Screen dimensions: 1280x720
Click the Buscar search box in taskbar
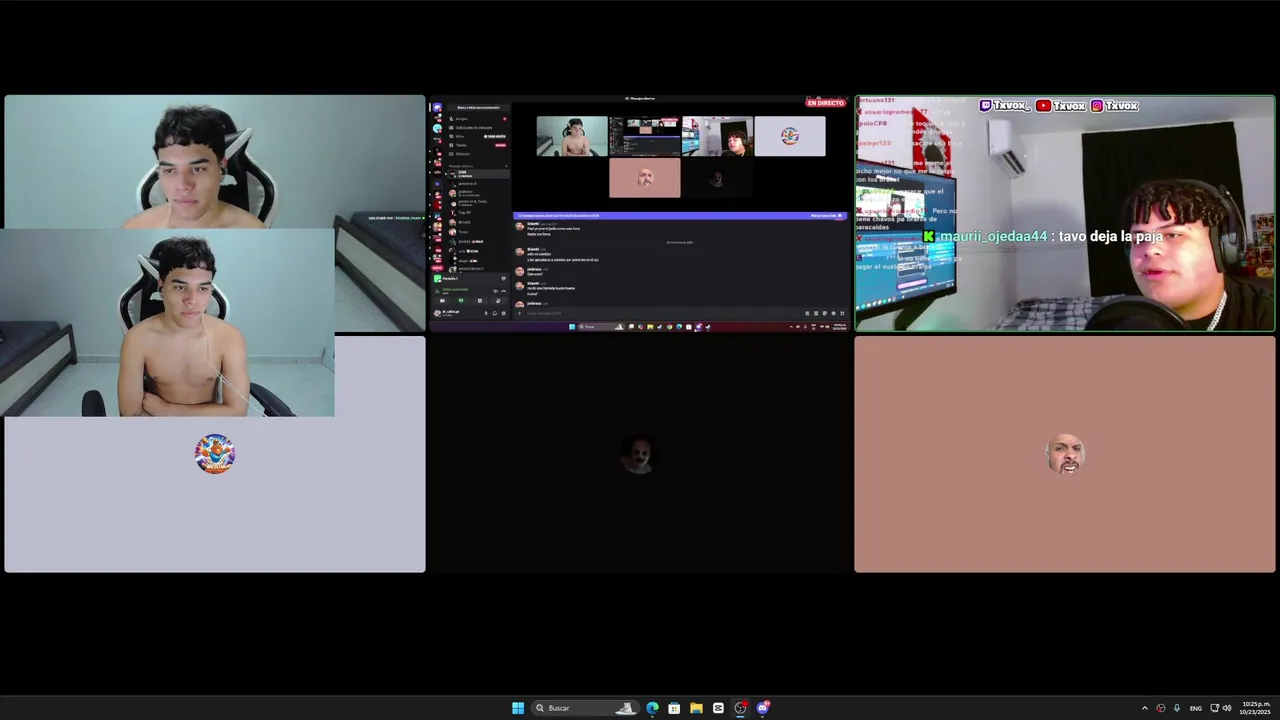coord(585,708)
